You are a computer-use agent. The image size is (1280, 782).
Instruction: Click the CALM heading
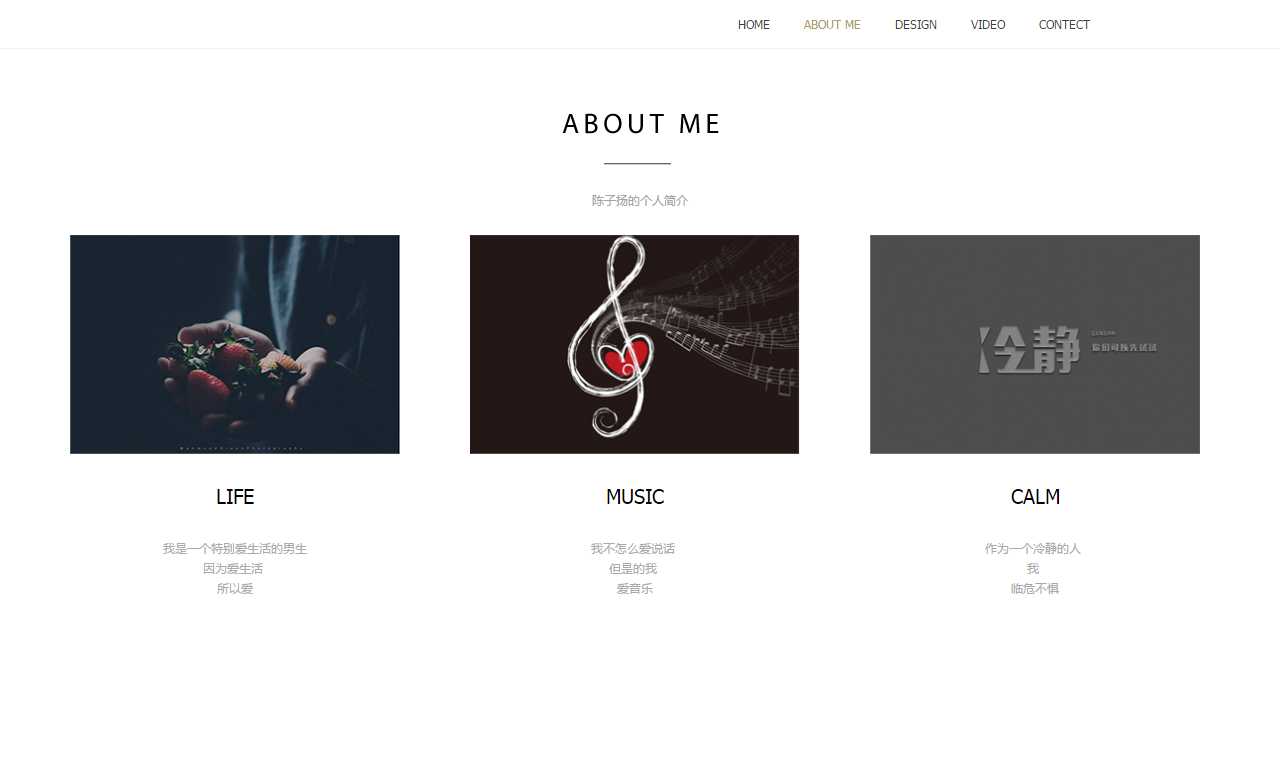tap(1035, 497)
